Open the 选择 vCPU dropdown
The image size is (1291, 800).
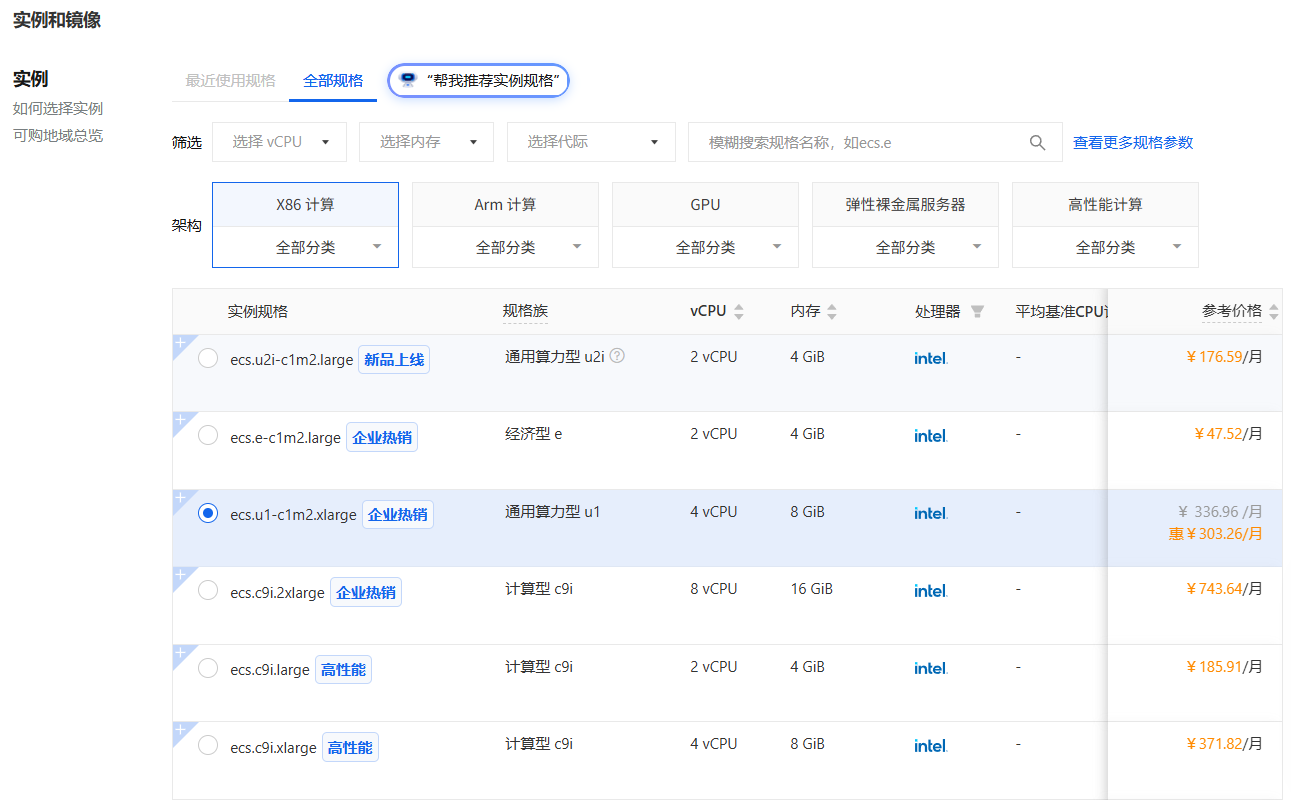point(279,142)
